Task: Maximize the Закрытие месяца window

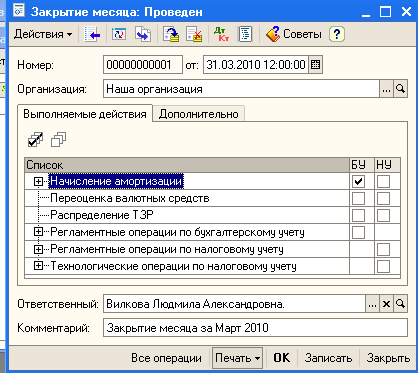Action: pos(385,12)
